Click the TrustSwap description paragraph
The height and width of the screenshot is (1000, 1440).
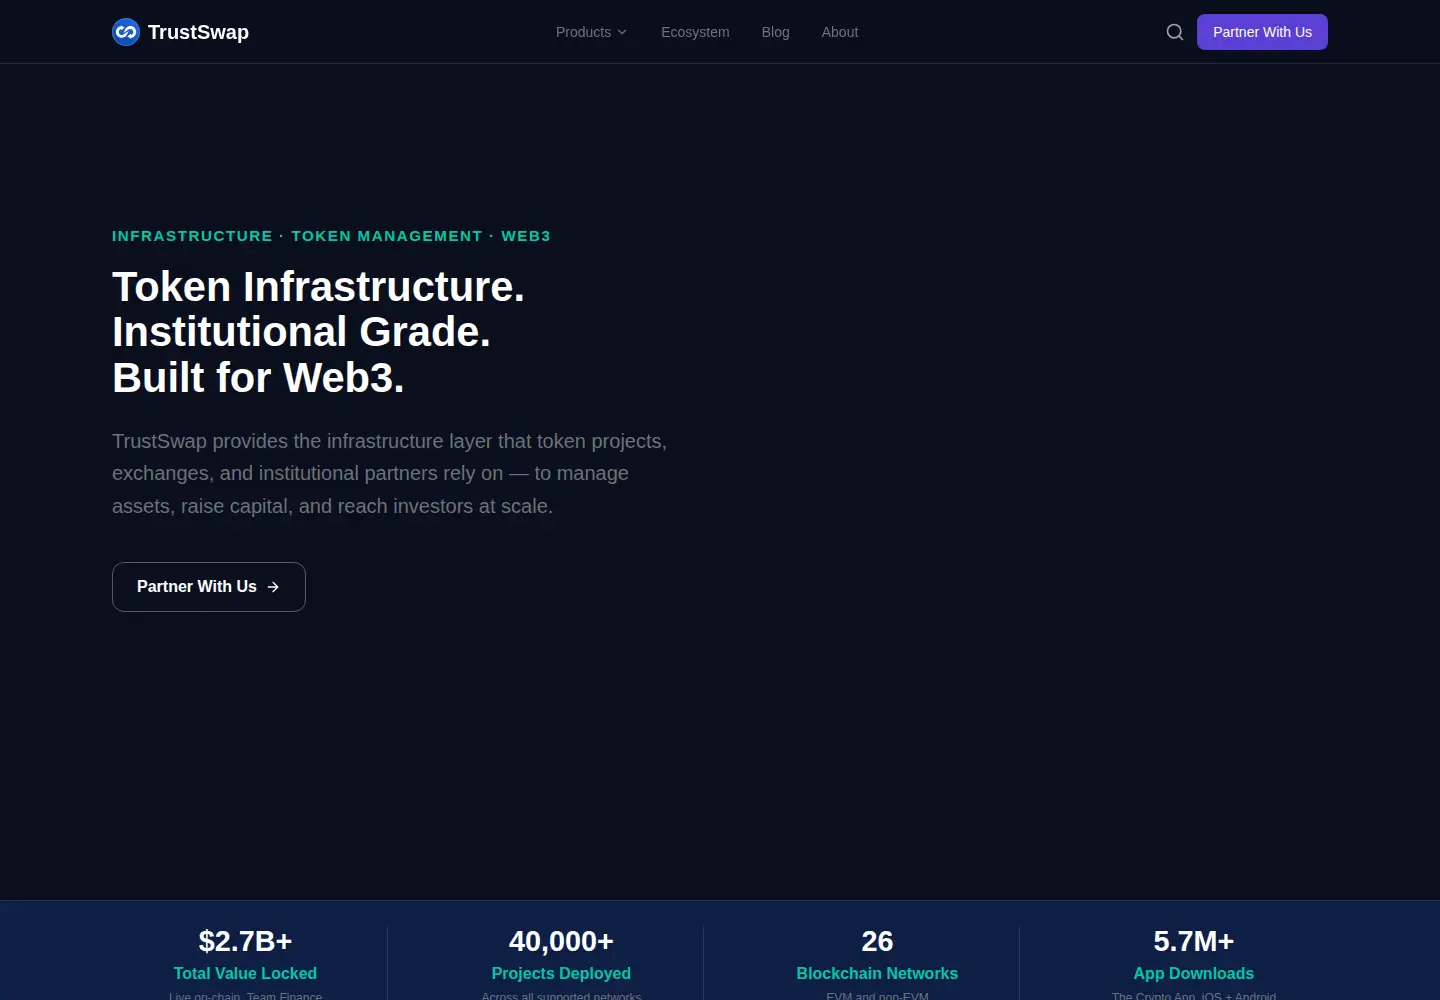coord(389,474)
